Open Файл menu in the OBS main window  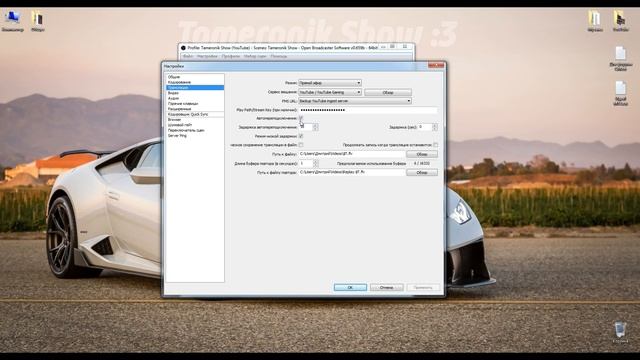[x=188, y=56]
